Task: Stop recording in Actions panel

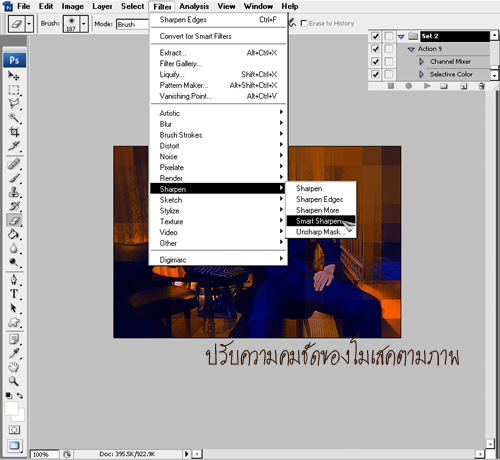Action: click(x=391, y=86)
